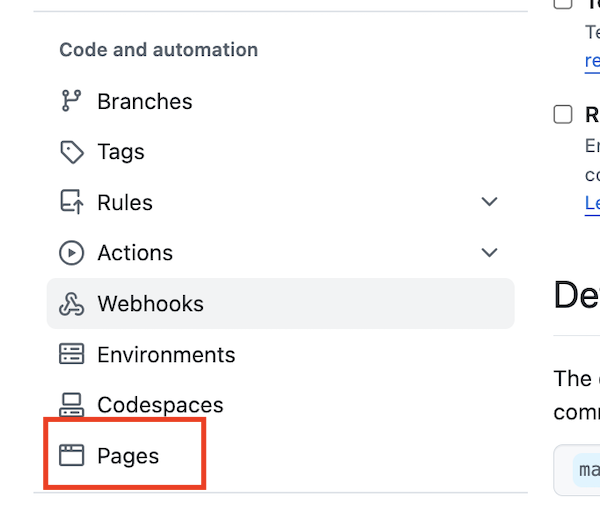Click the Tags label icon
600x512 pixels.
pyautogui.click(x=71, y=152)
